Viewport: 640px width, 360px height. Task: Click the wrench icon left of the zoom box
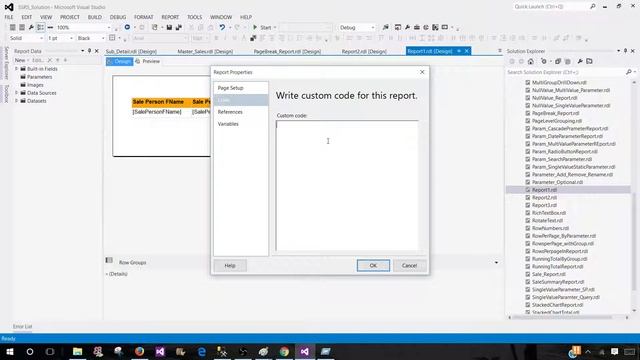coord(31,27)
